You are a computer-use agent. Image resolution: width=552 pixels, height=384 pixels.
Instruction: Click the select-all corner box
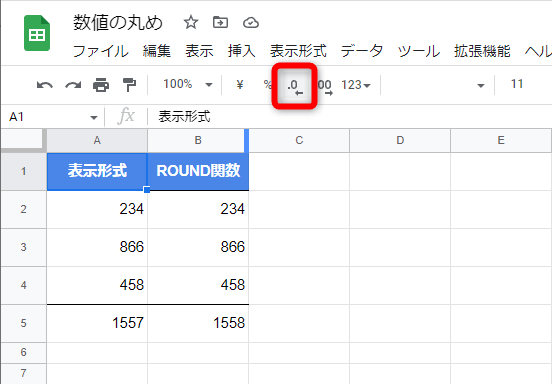coord(23,140)
